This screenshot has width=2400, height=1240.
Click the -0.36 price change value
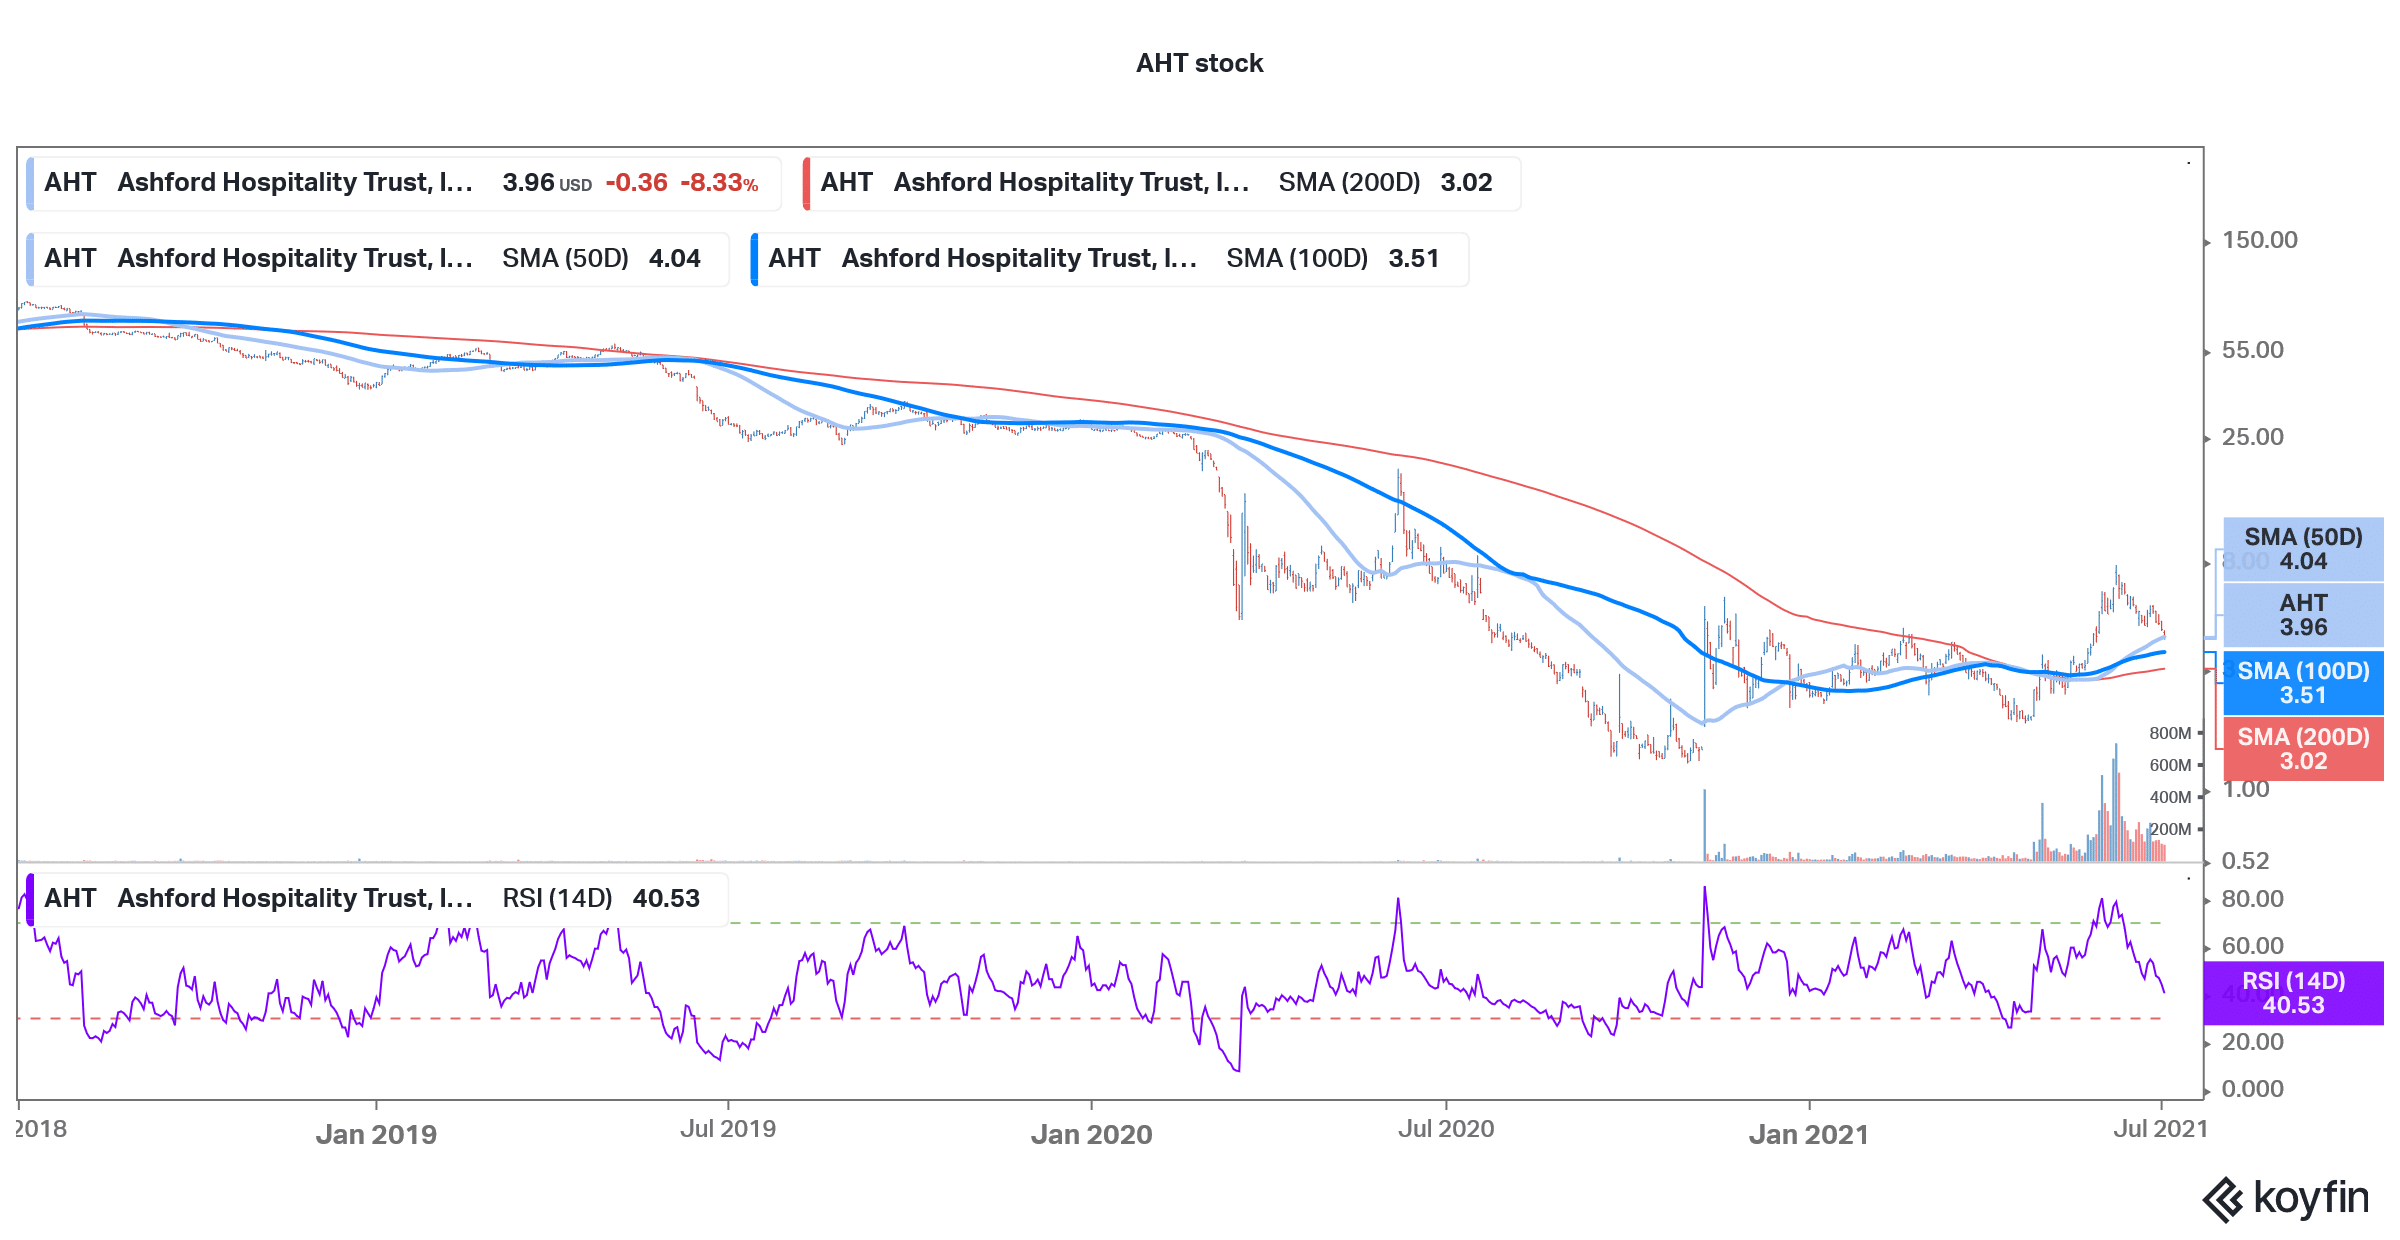(636, 183)
